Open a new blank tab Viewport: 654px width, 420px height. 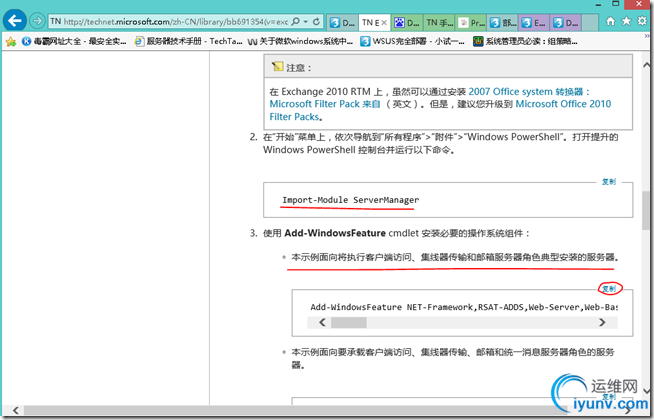590,23
